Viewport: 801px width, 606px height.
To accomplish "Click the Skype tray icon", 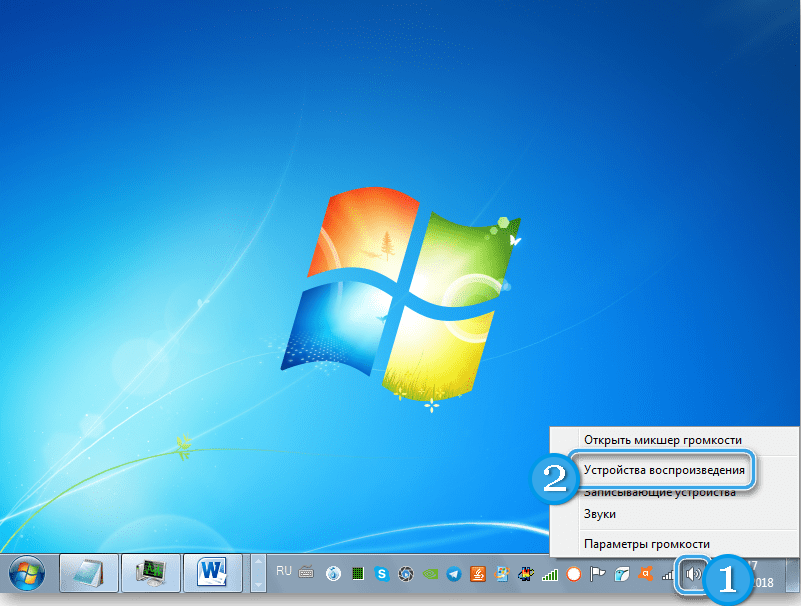I will coord(382,574).
